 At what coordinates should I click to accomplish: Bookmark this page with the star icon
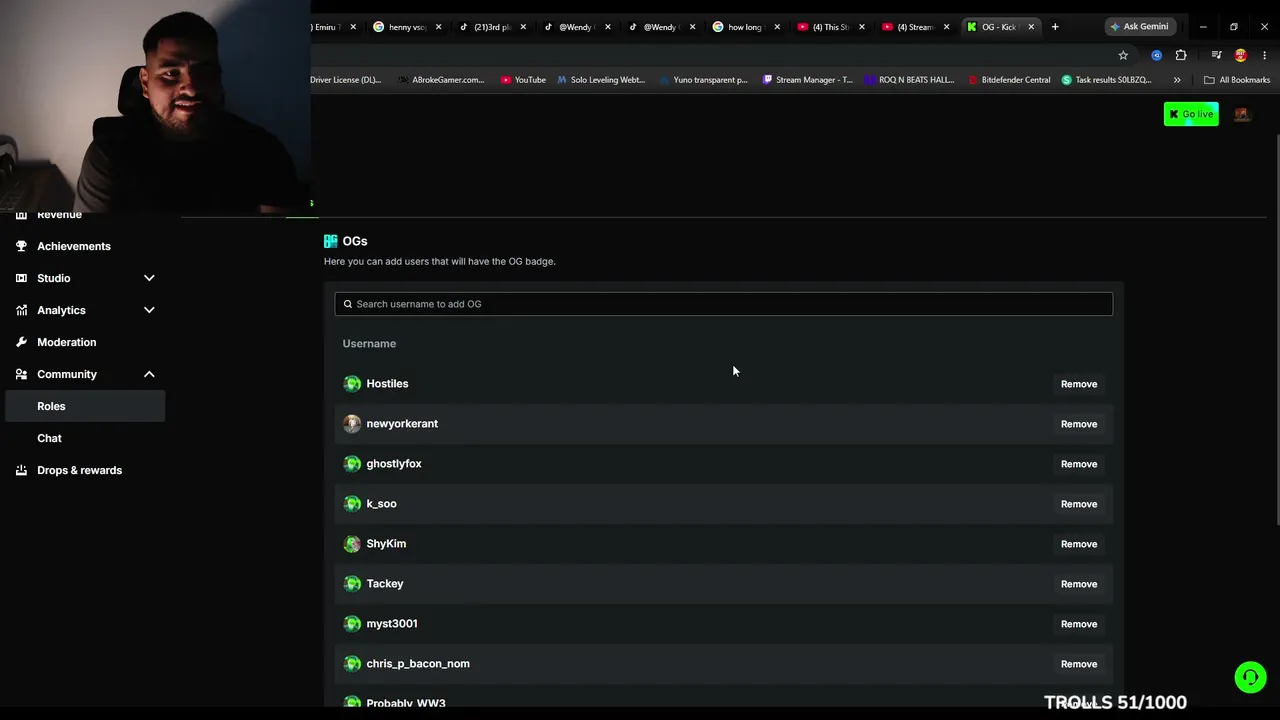pos(1123,55)
